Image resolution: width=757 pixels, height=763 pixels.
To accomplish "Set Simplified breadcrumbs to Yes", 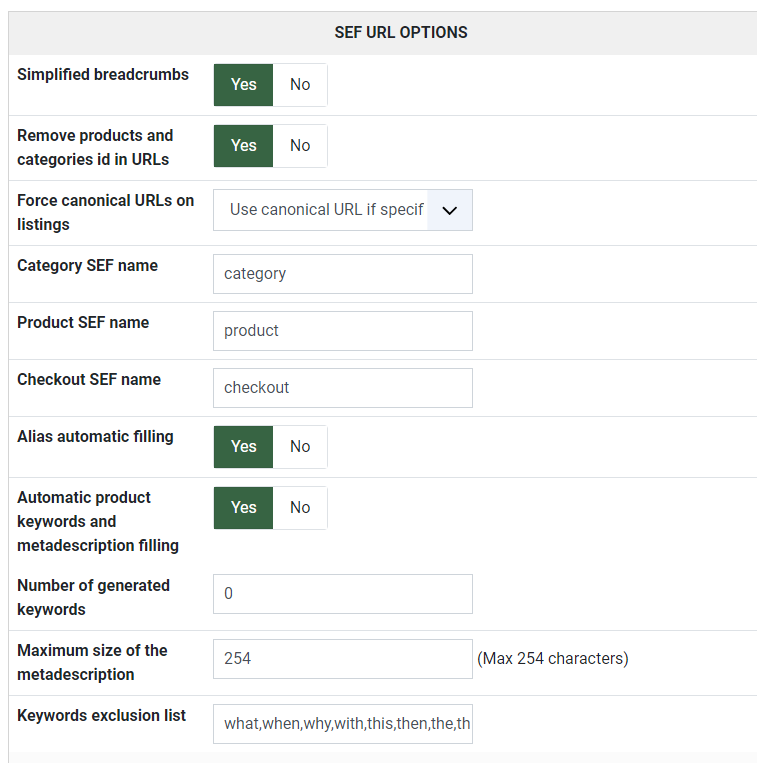I will (243, 85).
